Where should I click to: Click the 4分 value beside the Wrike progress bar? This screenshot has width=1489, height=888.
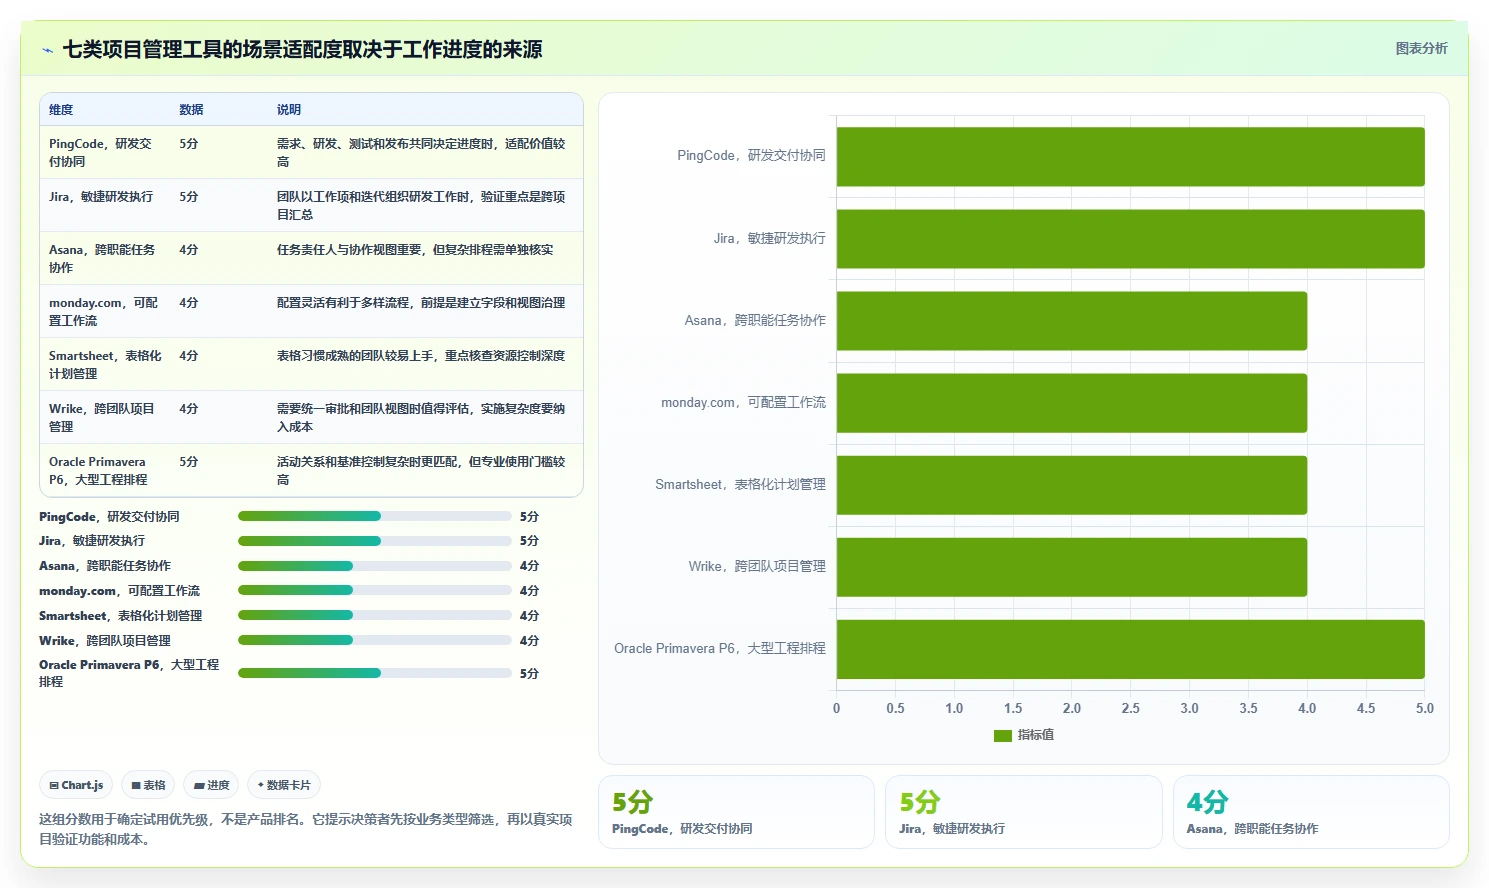point(529,641)
